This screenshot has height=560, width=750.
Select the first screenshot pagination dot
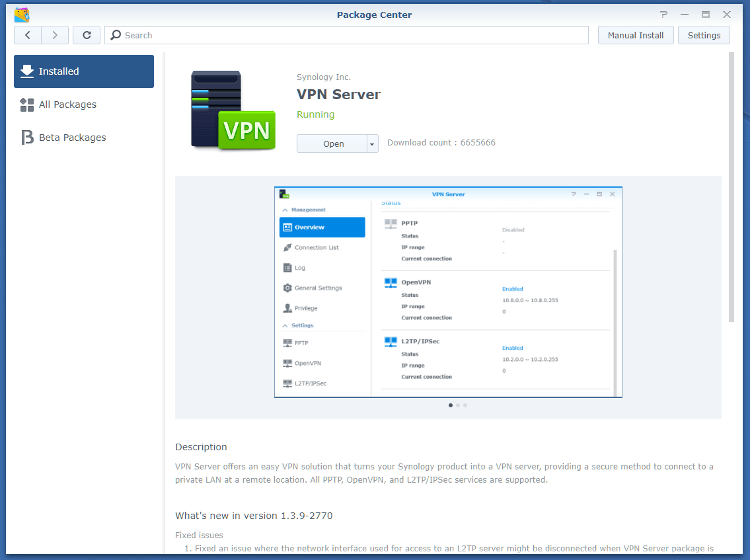point(451,405)
